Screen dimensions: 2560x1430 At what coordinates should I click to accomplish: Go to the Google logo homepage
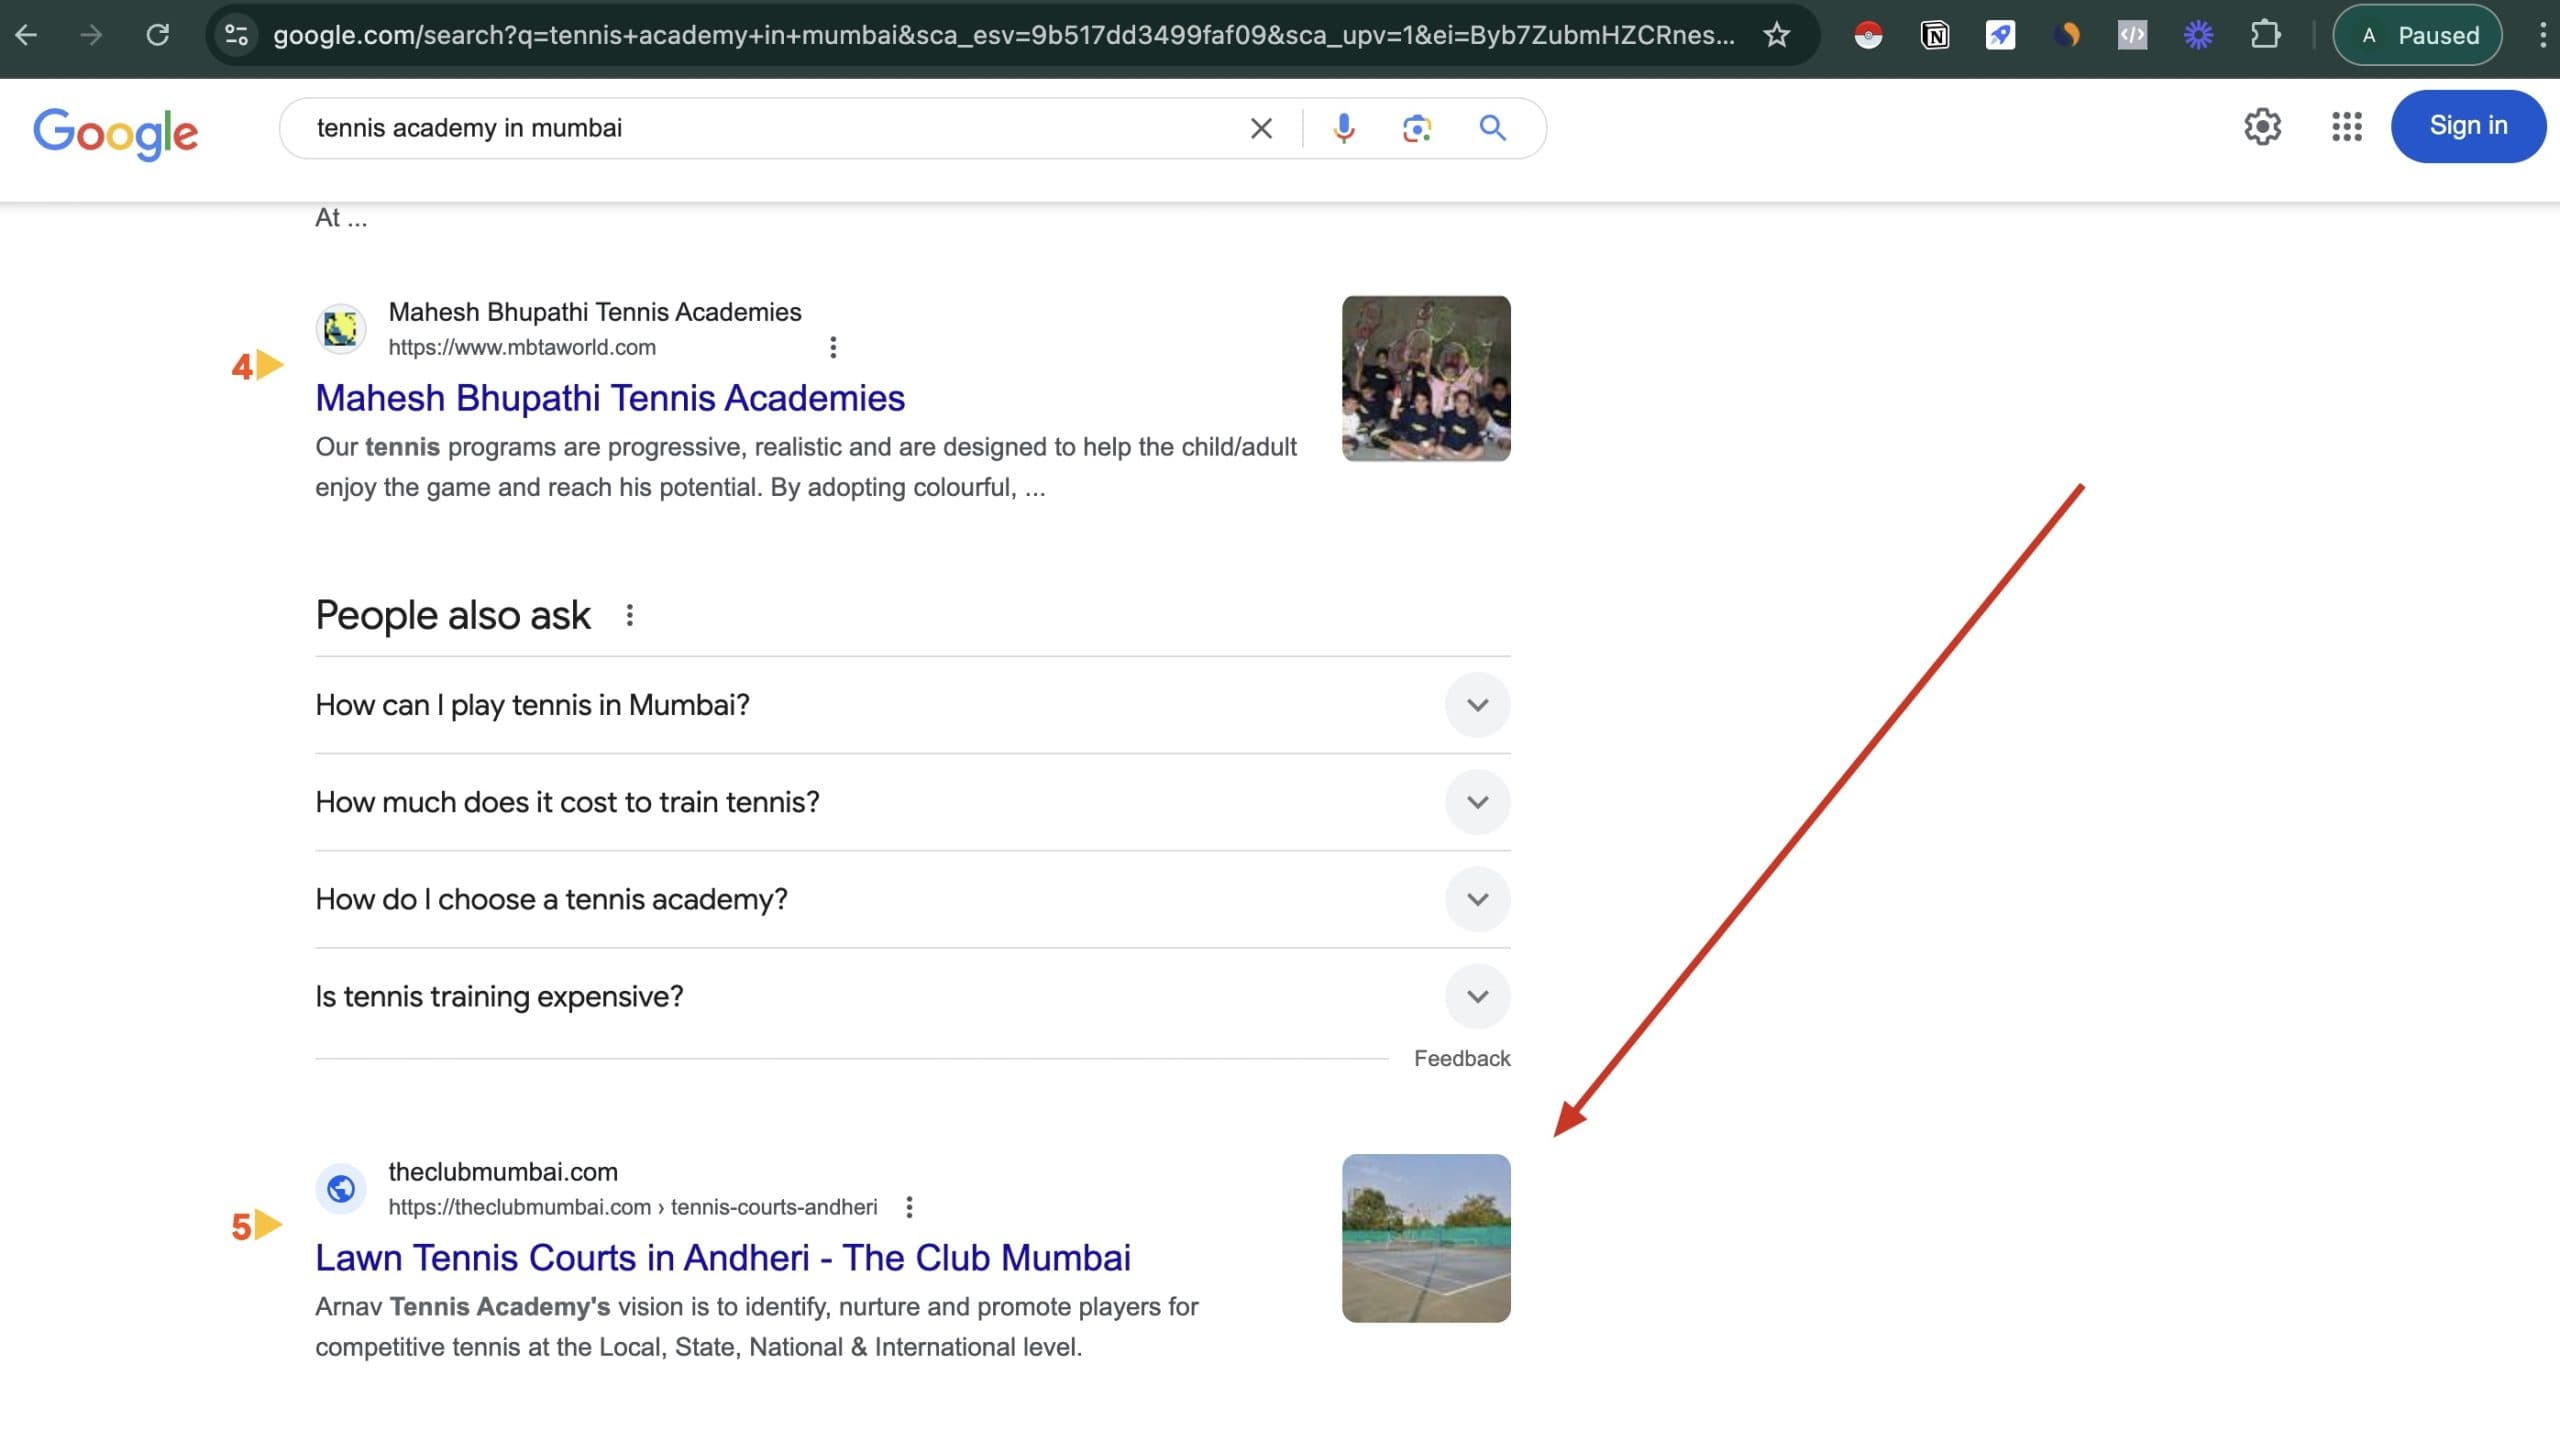[116, 133]
